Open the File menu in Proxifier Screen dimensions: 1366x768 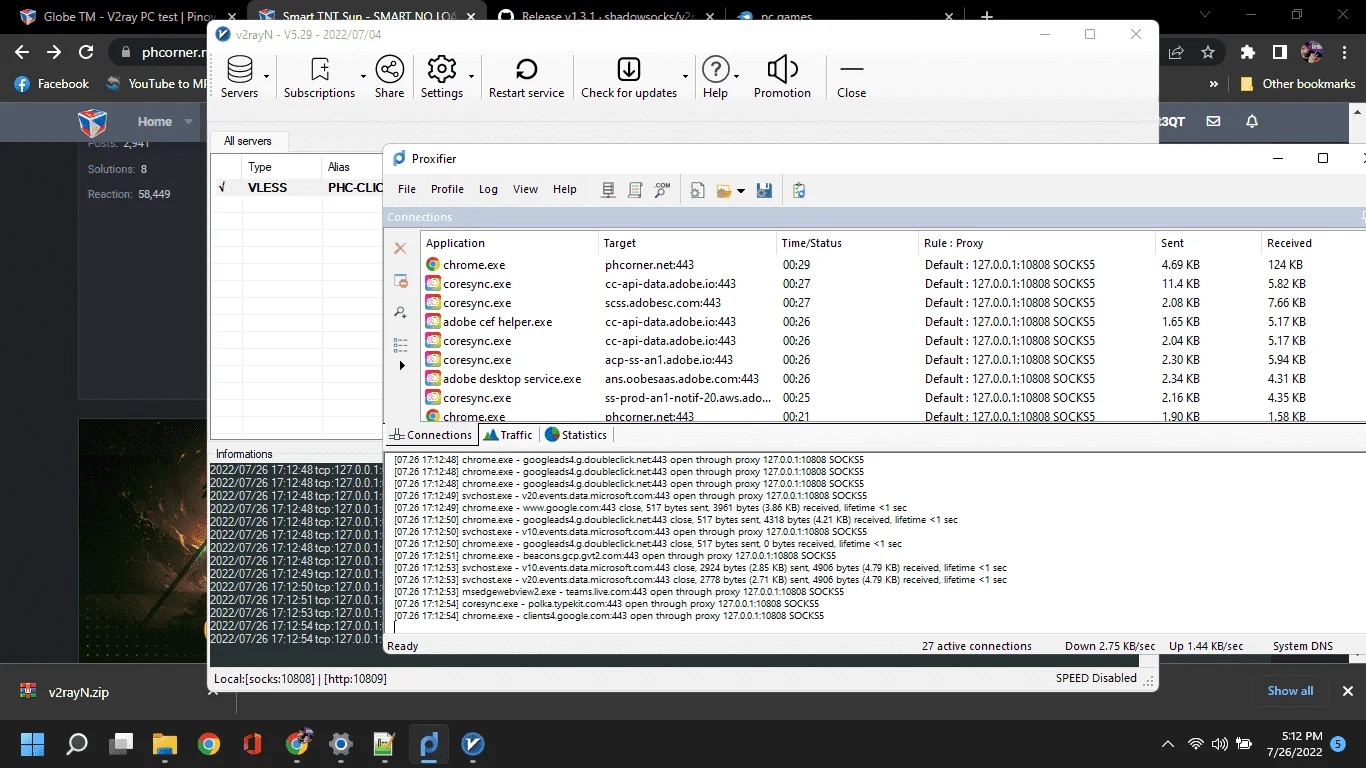click(x=407, y=189)
